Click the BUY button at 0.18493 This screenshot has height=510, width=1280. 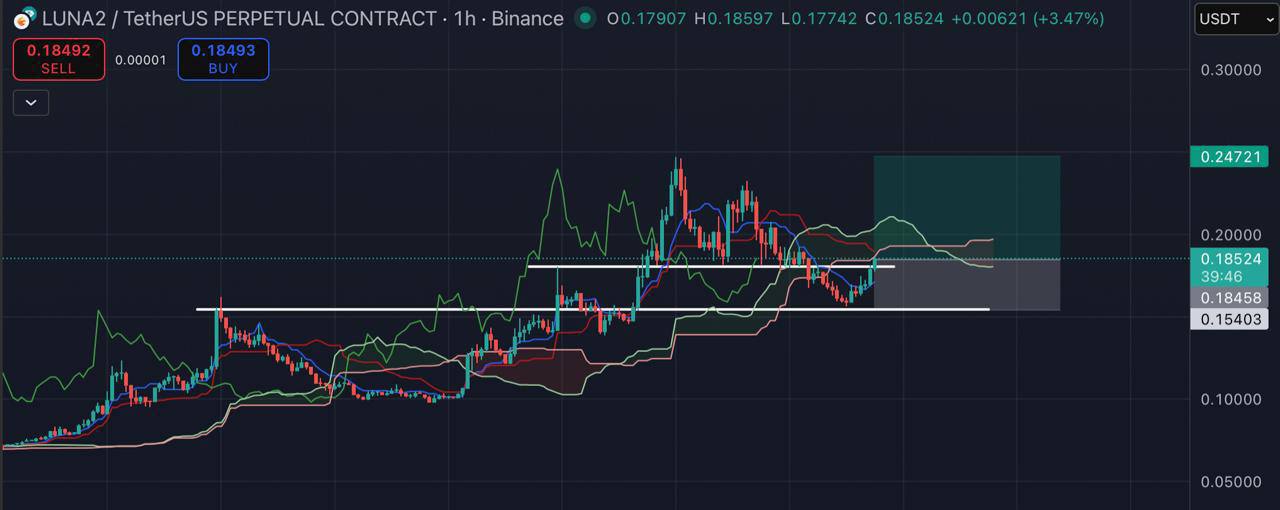[x=223, y=59]
